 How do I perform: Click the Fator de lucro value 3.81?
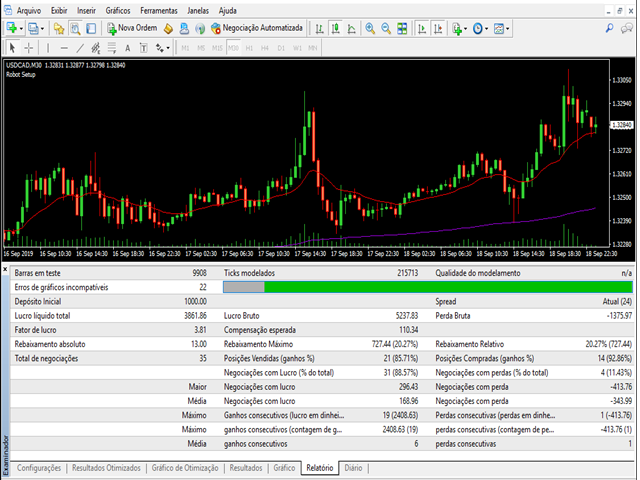coord(200,330)
